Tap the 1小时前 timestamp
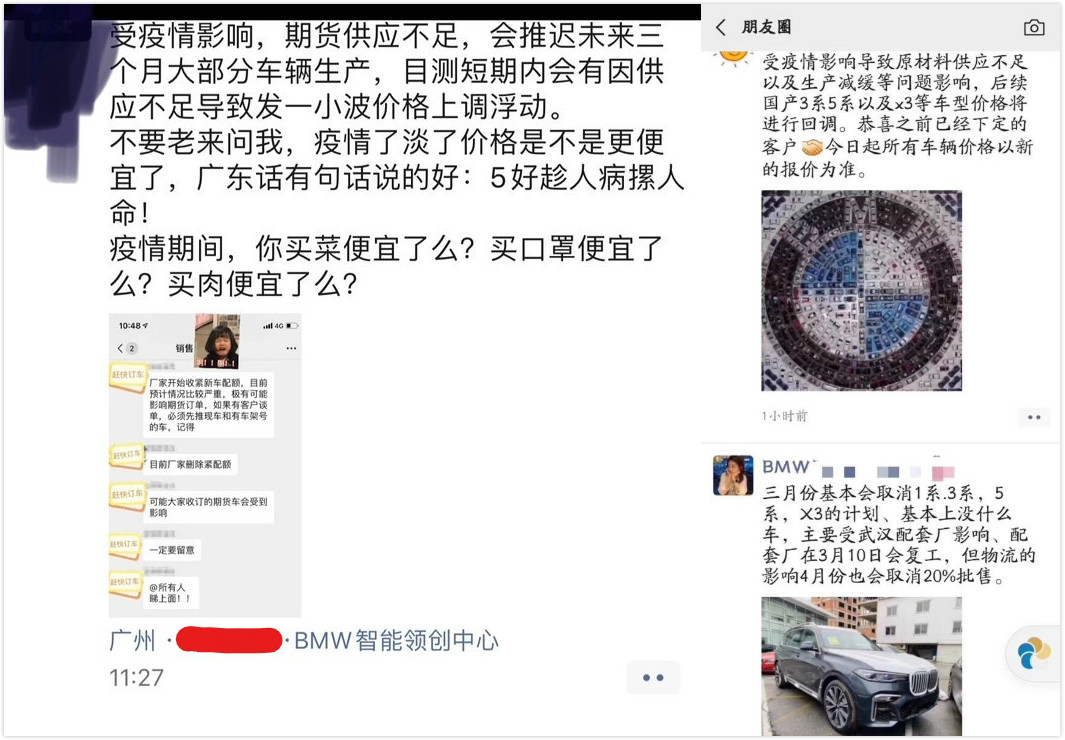 pos(784,416)
